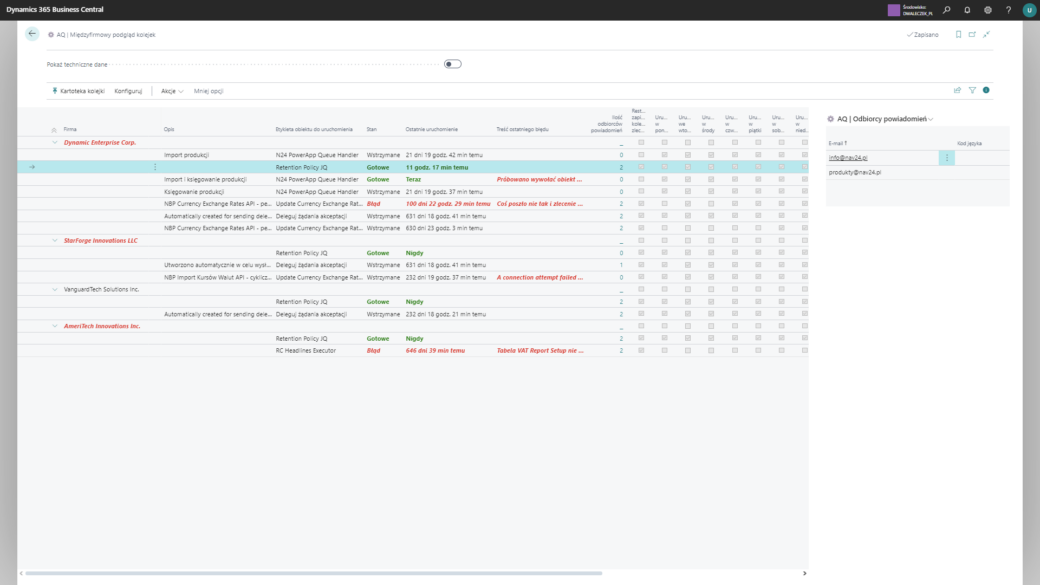Image resolution: width=1040 pixels, height=585 pixels.
Task: Click the filter funnel icon
Action: (x=972, y=90)
